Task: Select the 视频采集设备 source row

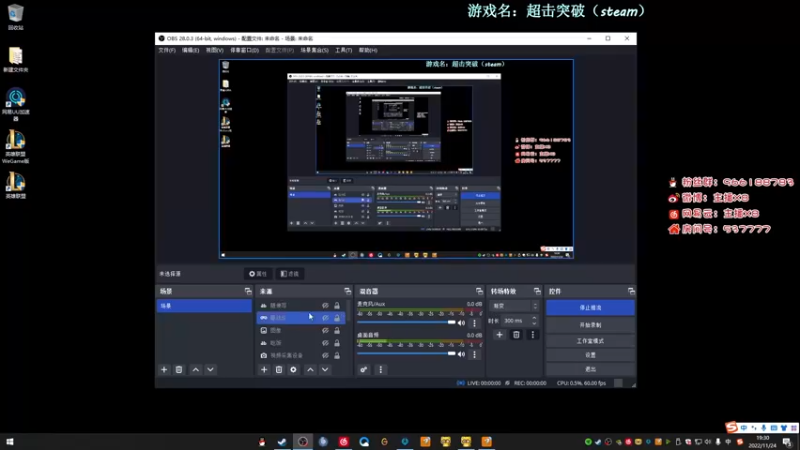Action: [301, 355]
